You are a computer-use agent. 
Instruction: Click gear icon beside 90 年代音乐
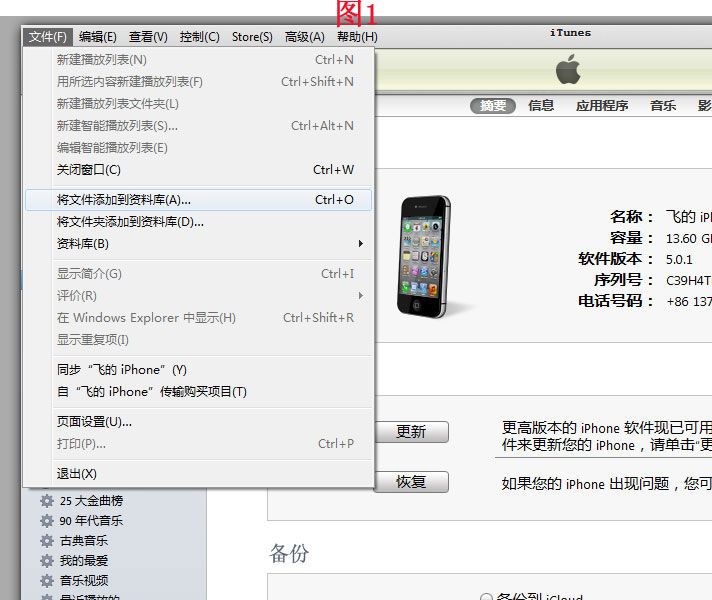[x=47, y=521]
